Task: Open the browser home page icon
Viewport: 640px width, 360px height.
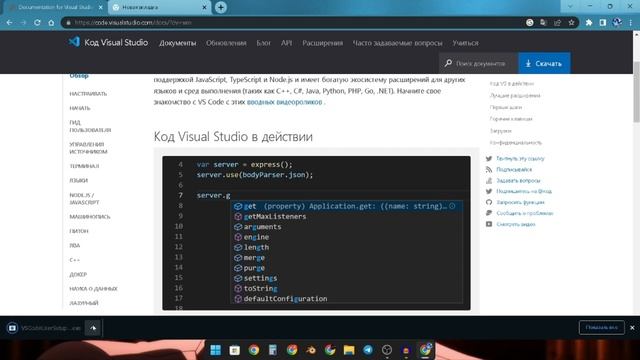Action: click(x=51, y=22)
